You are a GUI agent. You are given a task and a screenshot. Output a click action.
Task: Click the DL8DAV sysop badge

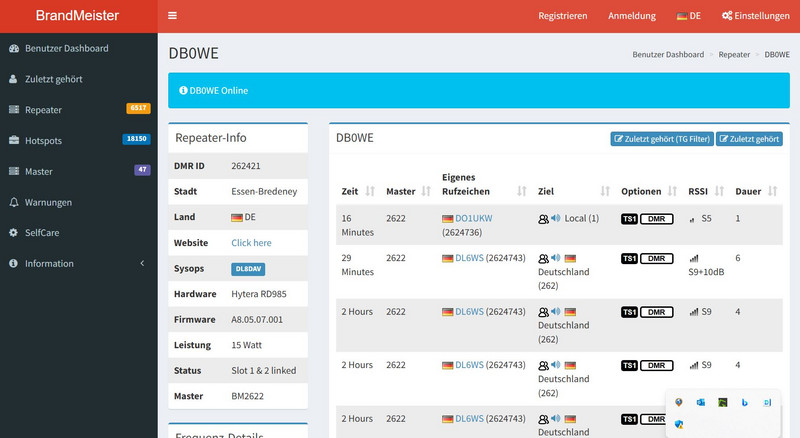coord(248,269)
